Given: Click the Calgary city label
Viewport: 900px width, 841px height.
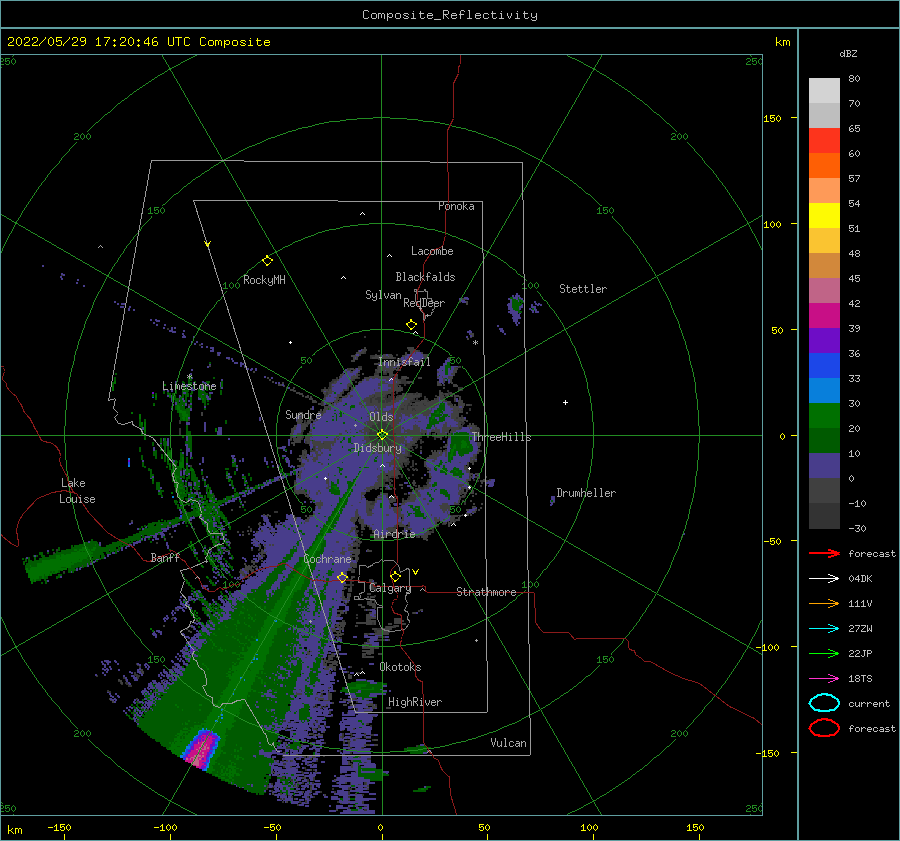Looking at the screenshot, I should (x=390, y=588).
